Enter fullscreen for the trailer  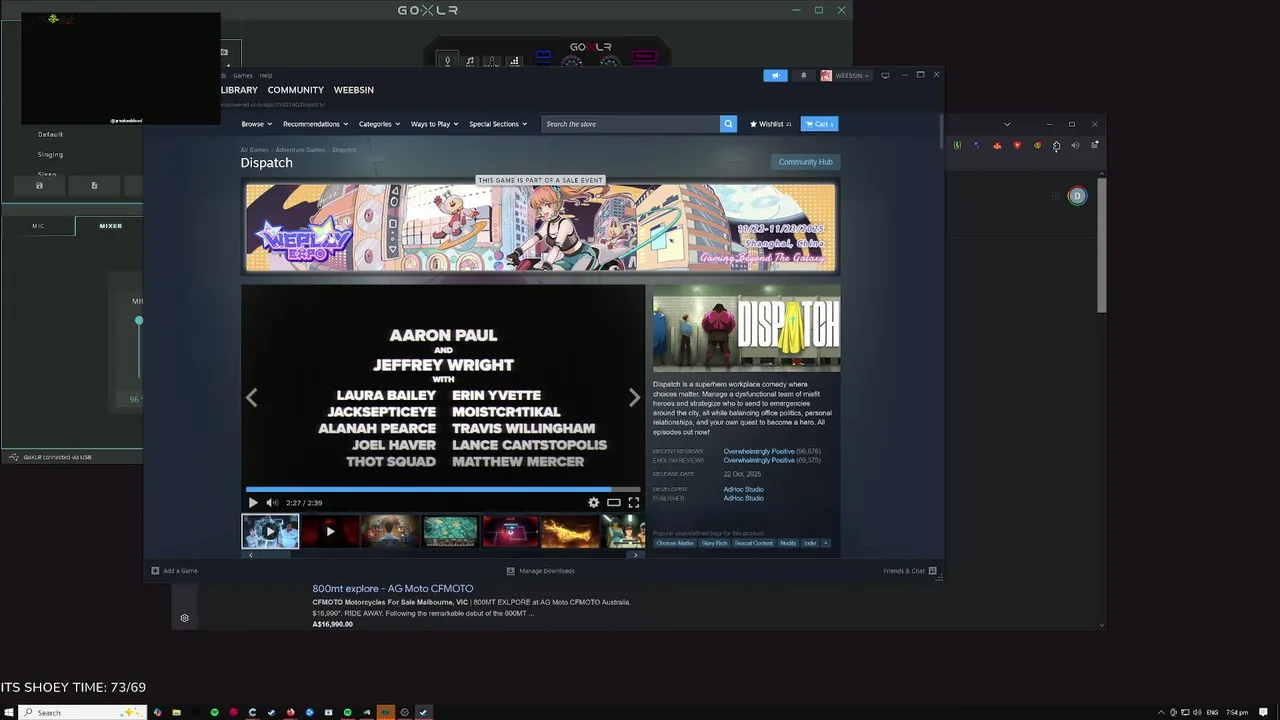pos(634,503)
